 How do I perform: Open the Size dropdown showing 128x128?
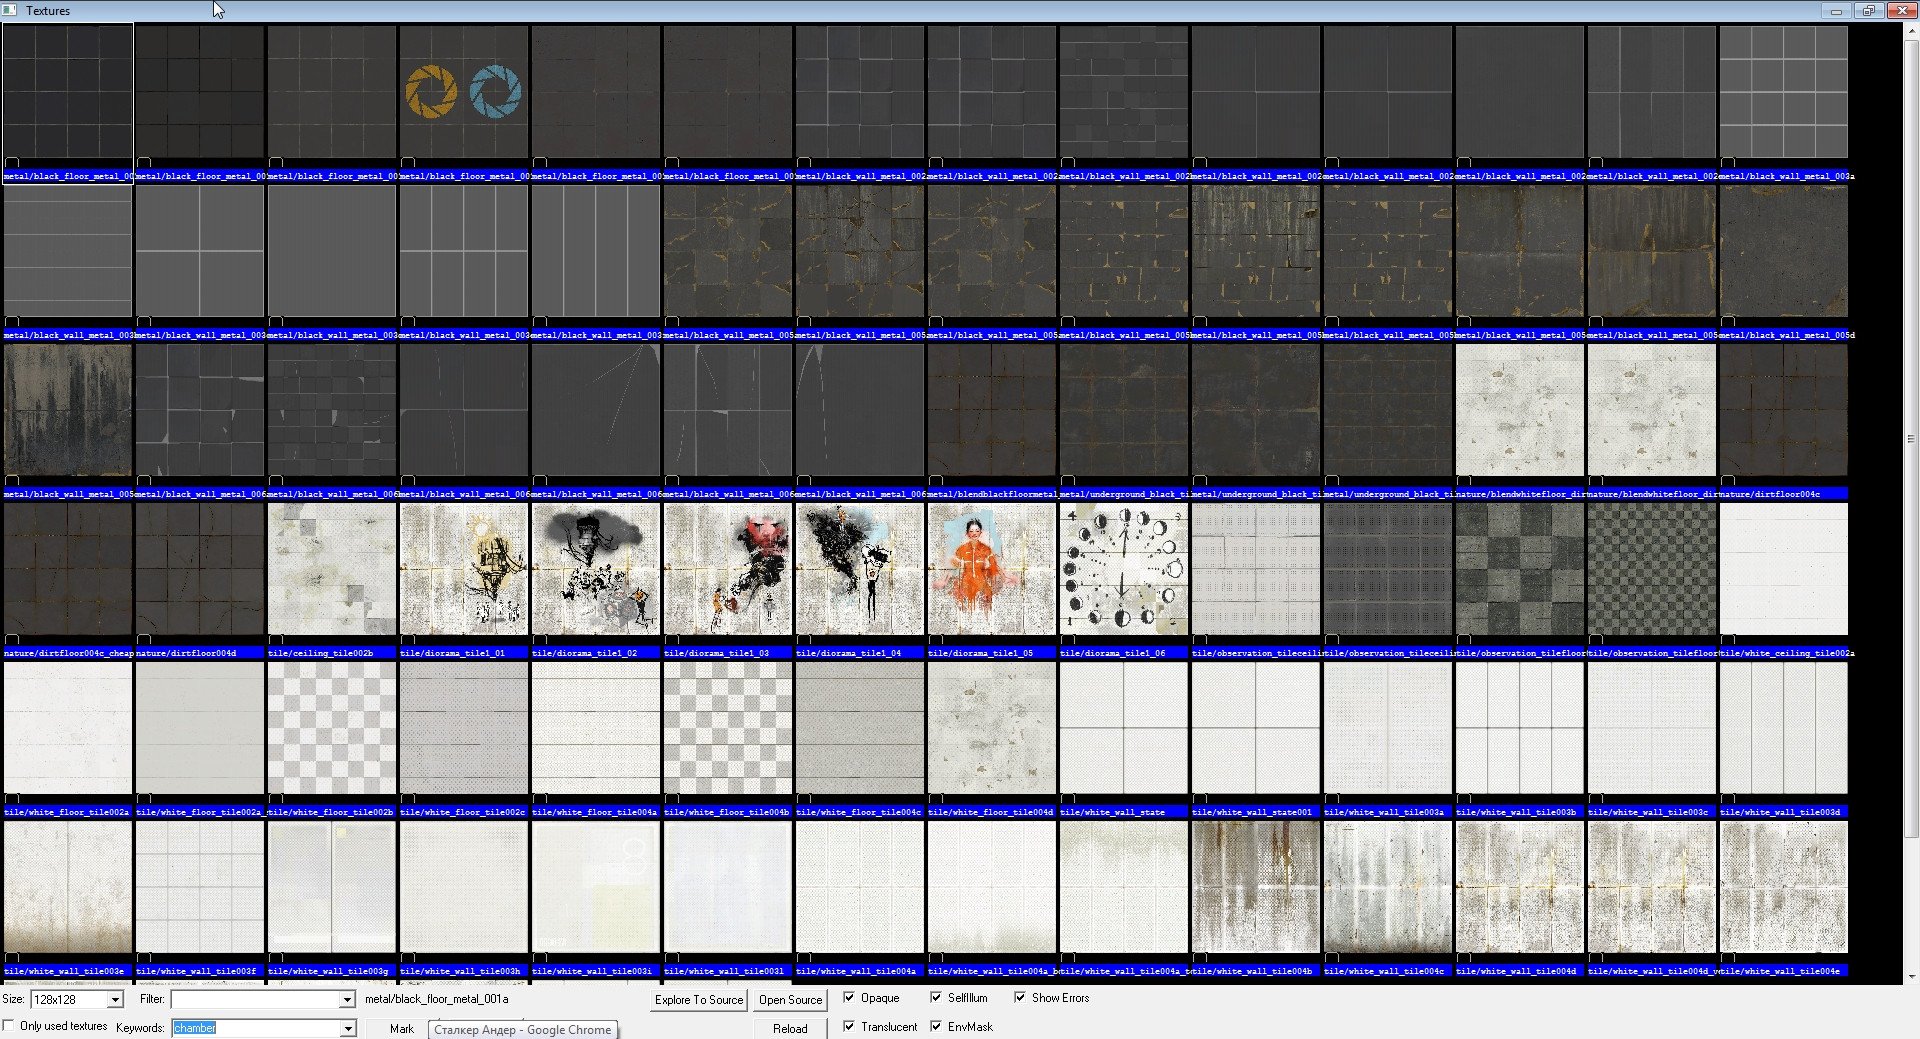(115, 1000)
